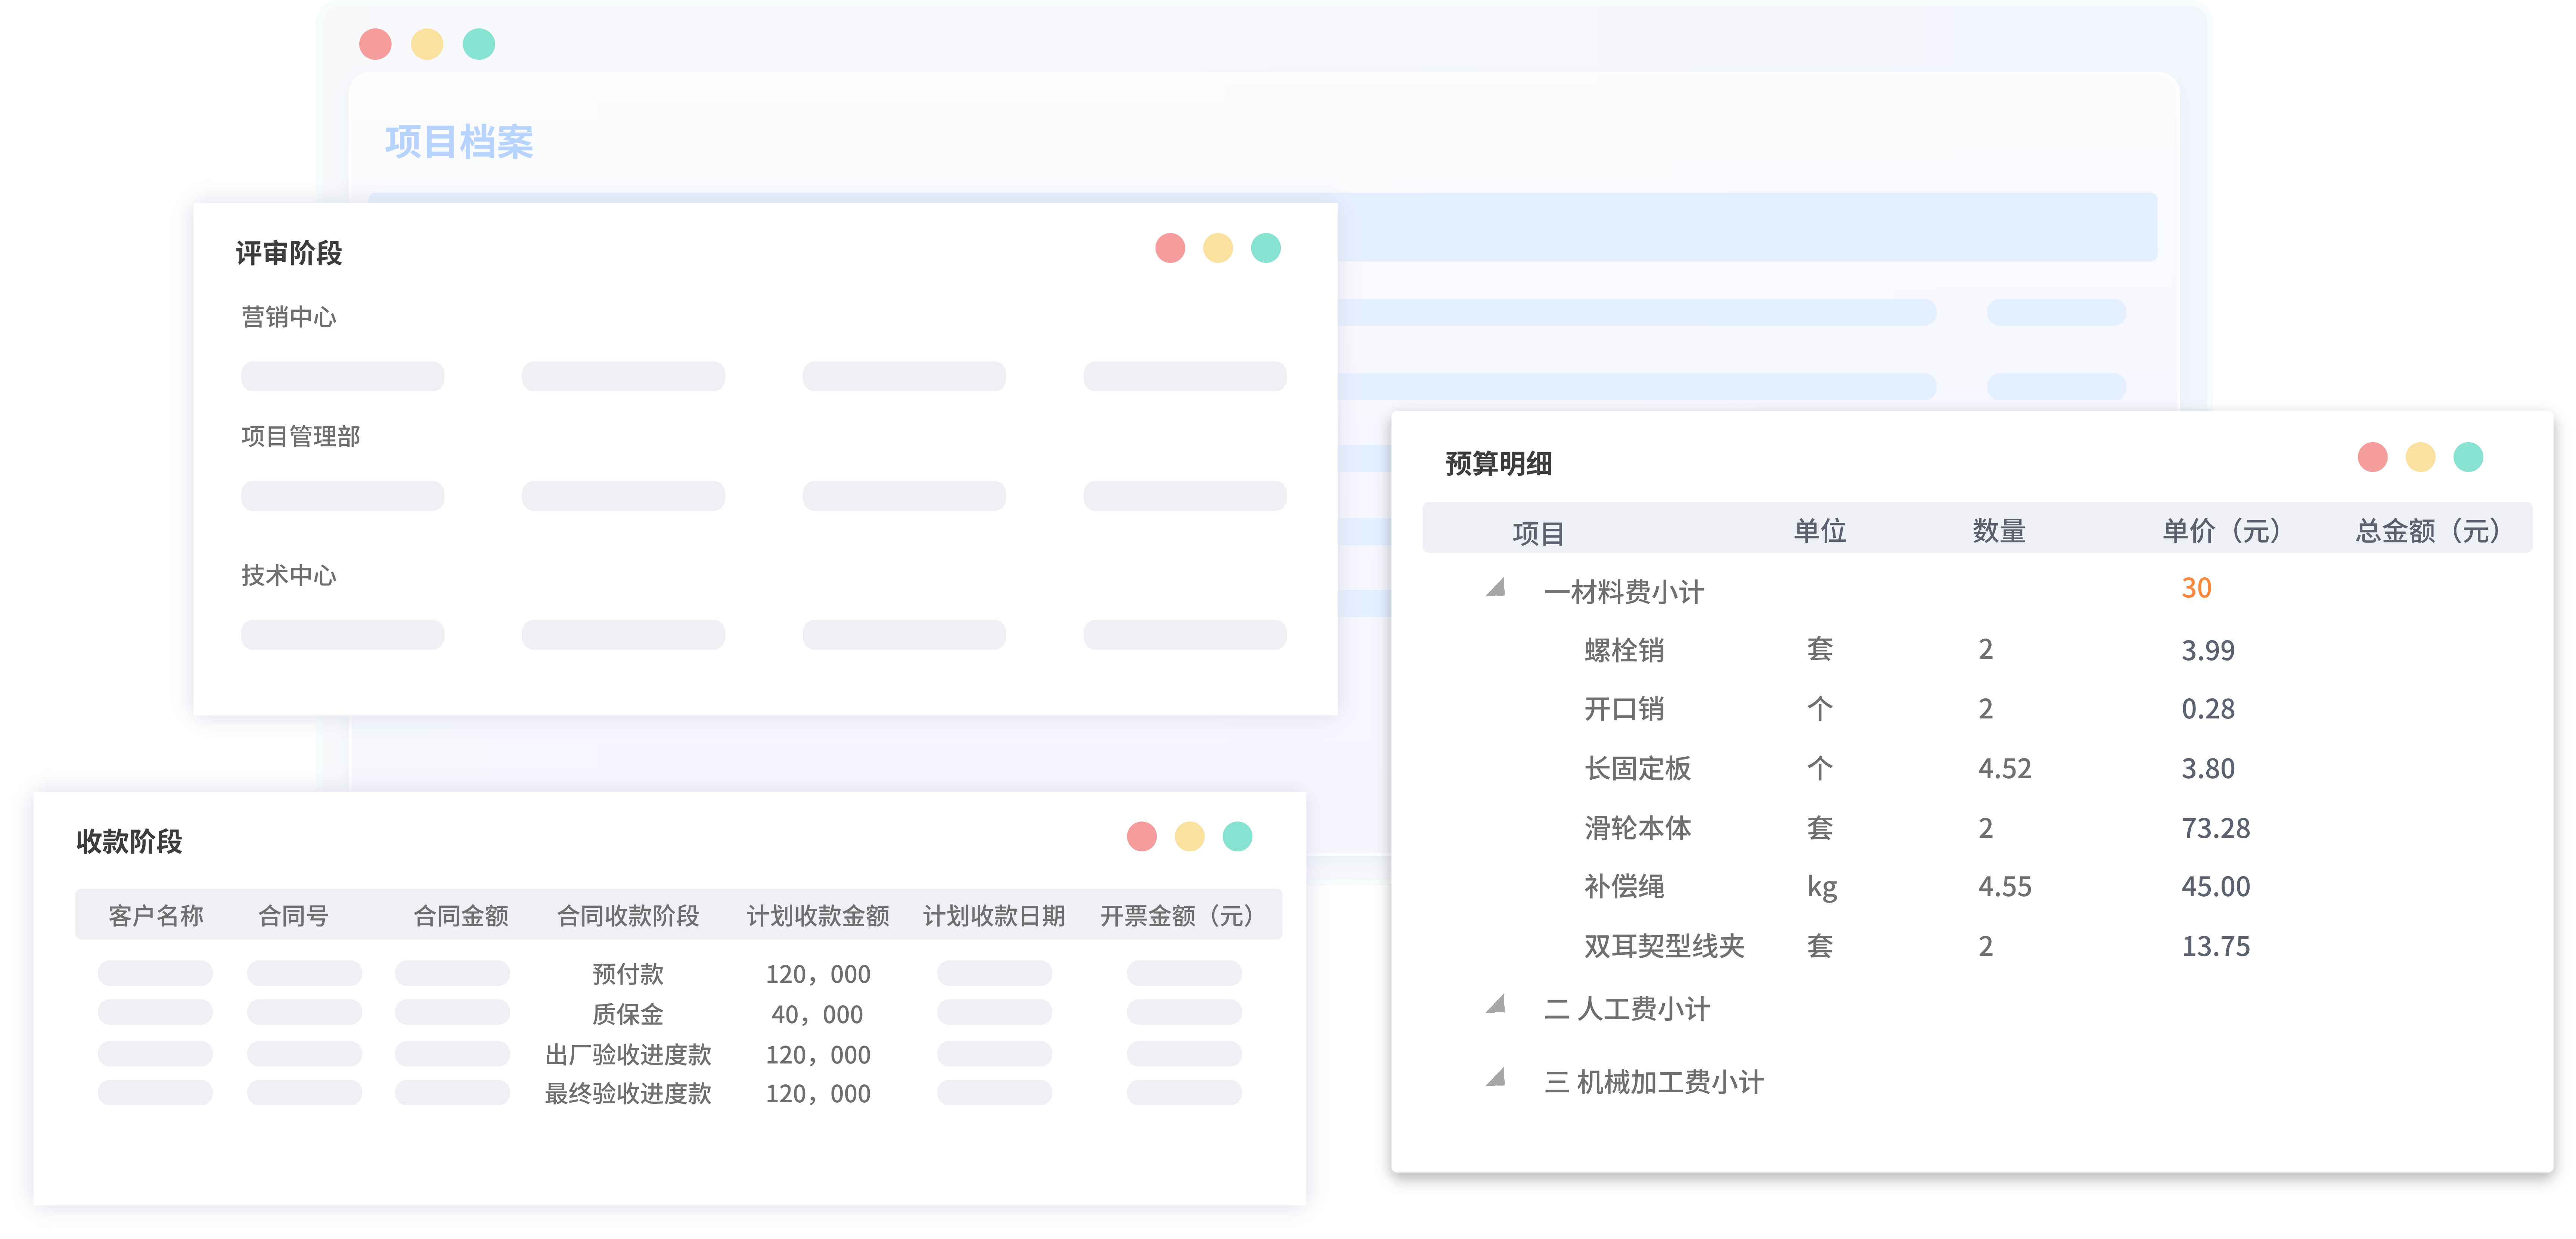
Task: Click the 项目档案 title
Action: coord(459,142)
